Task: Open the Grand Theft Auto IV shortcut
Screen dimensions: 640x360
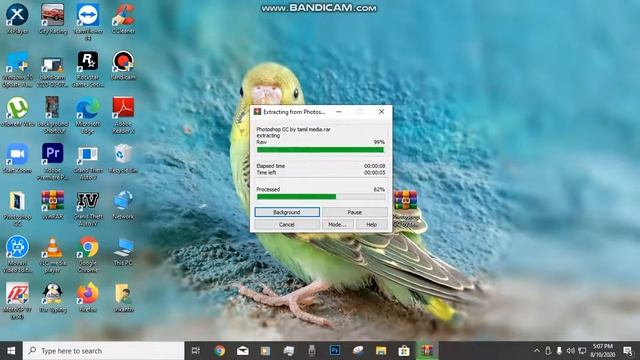Action: tap(88, 209)
